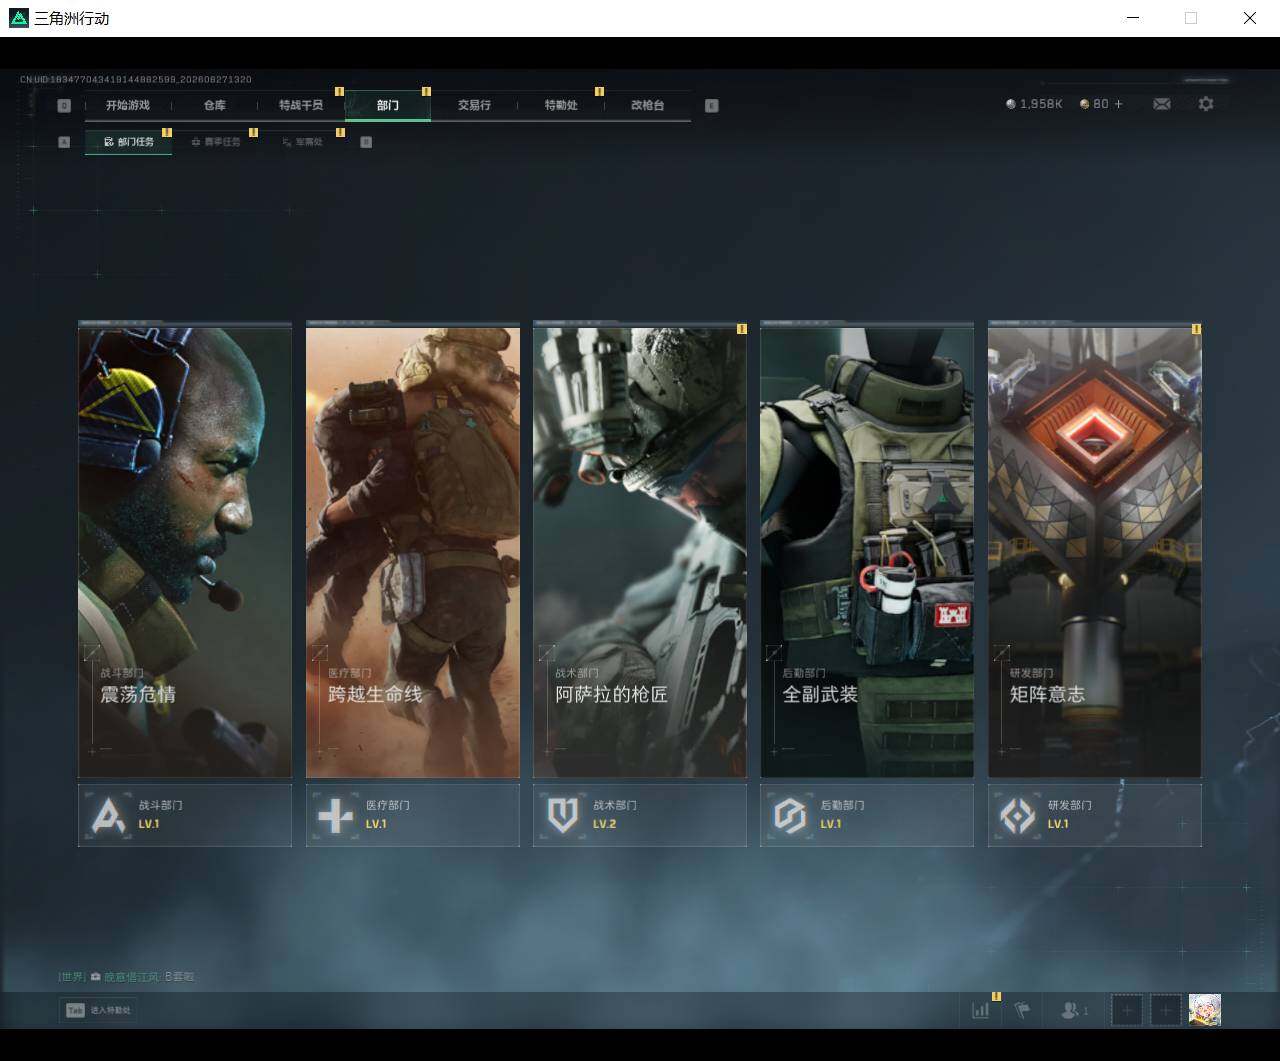This screenshot has height=1061, width=1280.
Task: Open the 全副武装 logistics department card
Action: 867,550
